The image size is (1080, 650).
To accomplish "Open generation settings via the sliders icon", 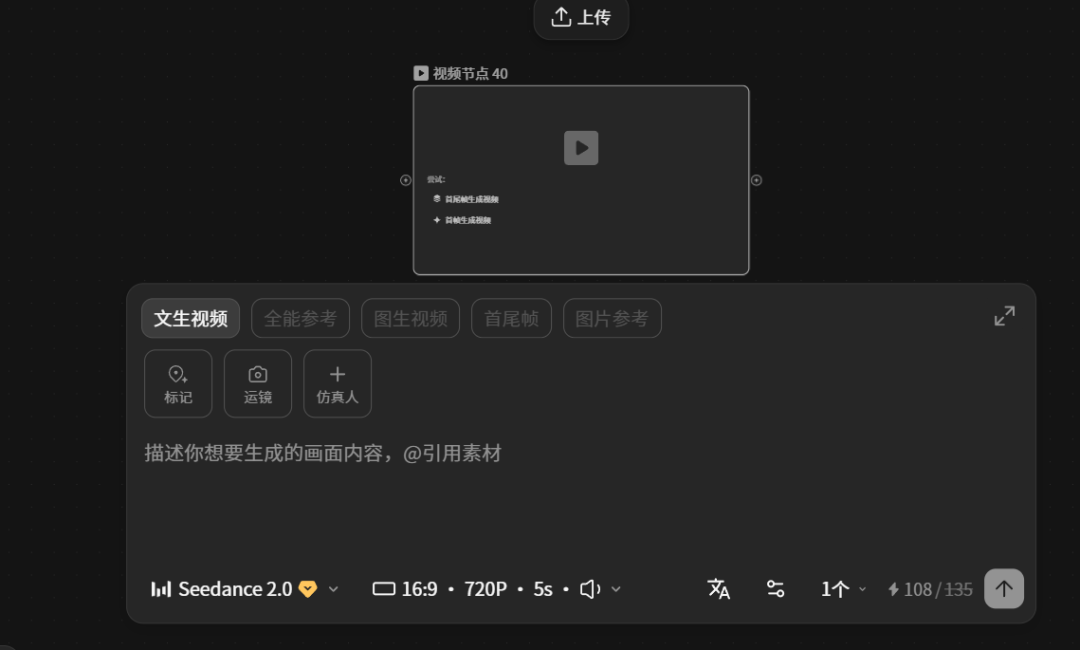I will pyautogui.click(x=775, y=589).
